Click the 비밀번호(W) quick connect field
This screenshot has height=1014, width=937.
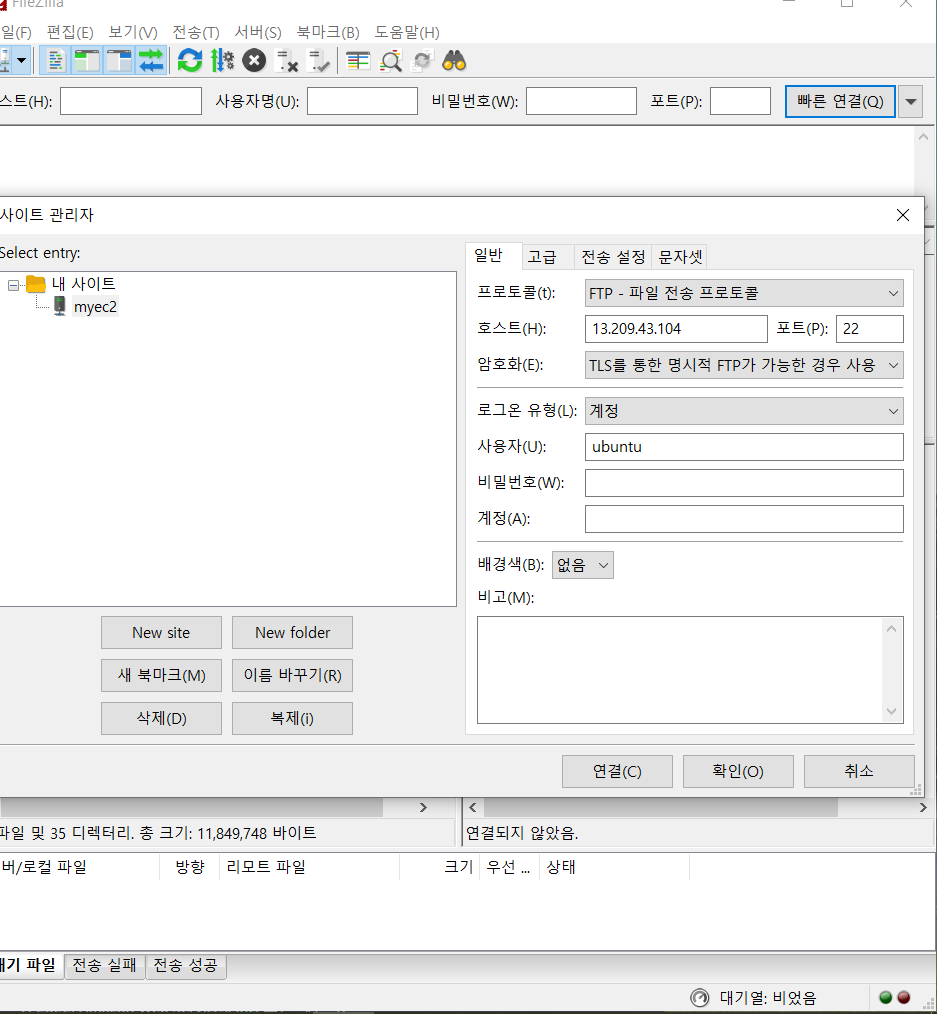581,102
